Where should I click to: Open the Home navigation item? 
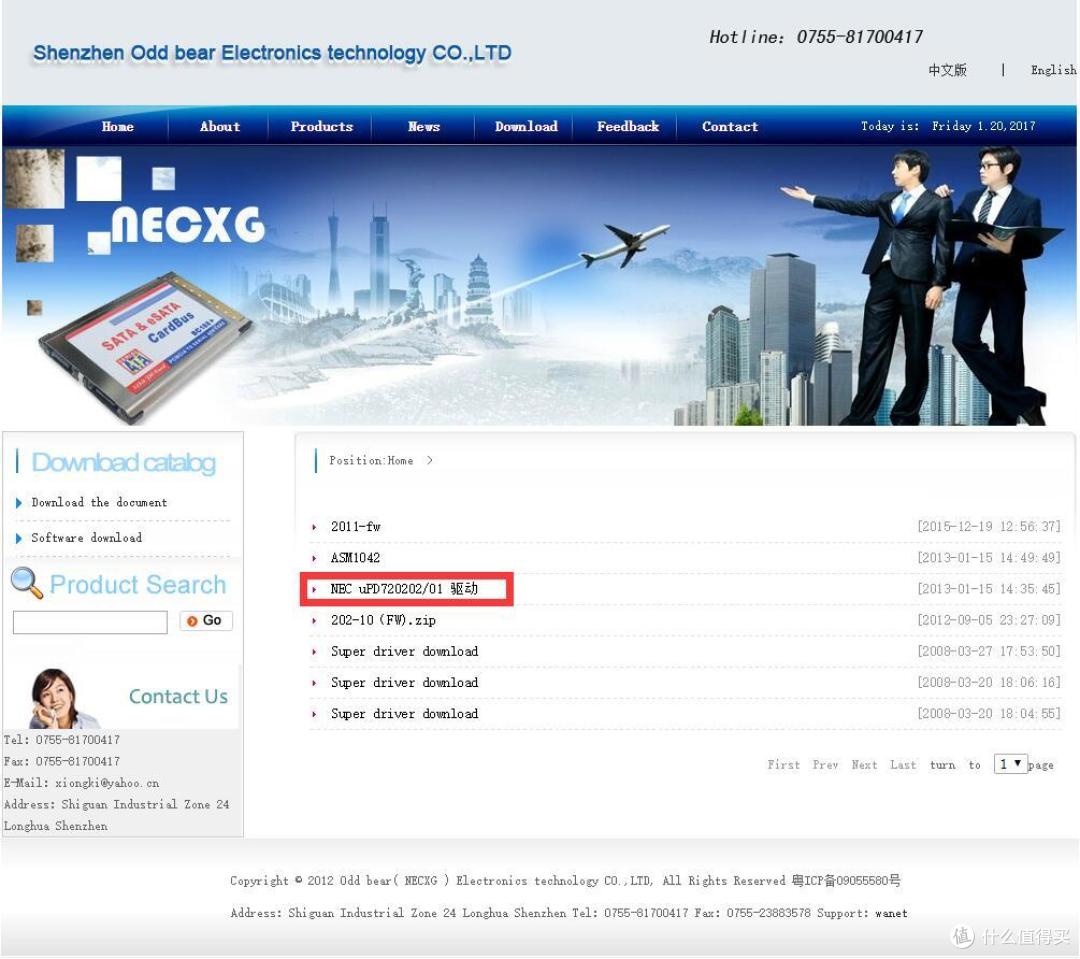click(118, 127)
